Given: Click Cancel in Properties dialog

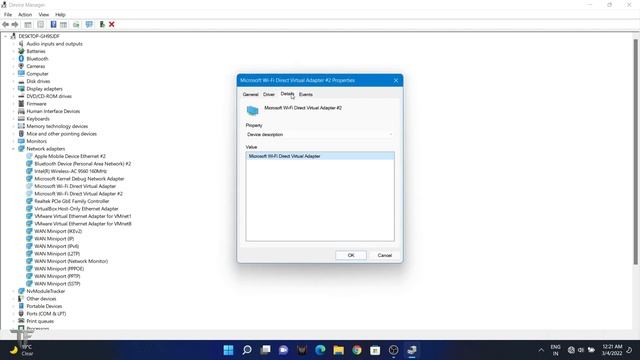Looking at the screenshot, I should [x=384, y=255].
